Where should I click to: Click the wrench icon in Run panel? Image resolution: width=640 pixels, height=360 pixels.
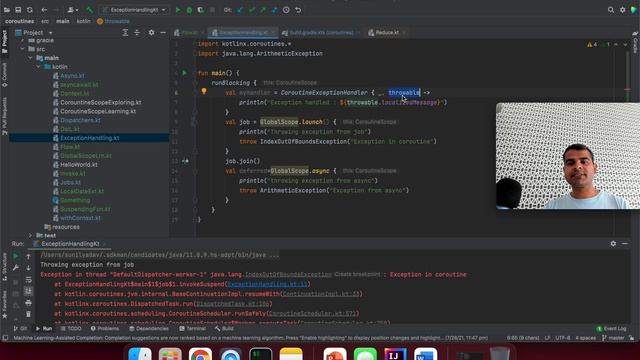click(x=16, y=268)
